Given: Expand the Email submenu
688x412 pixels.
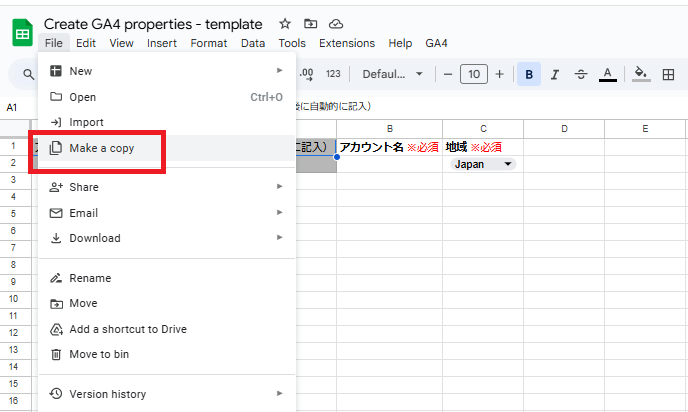Looking at the screenshot, I should click(167, 213).
